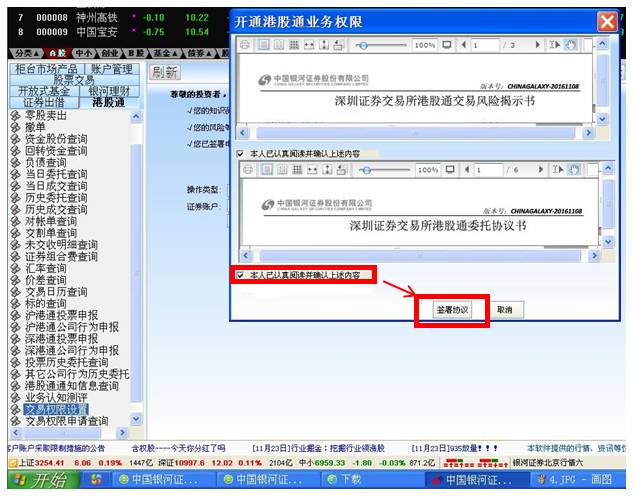The width and height of the screenshot is (634, 496).
Task: Open the 基金 market dropdown tab
Action: coord(165,53)
